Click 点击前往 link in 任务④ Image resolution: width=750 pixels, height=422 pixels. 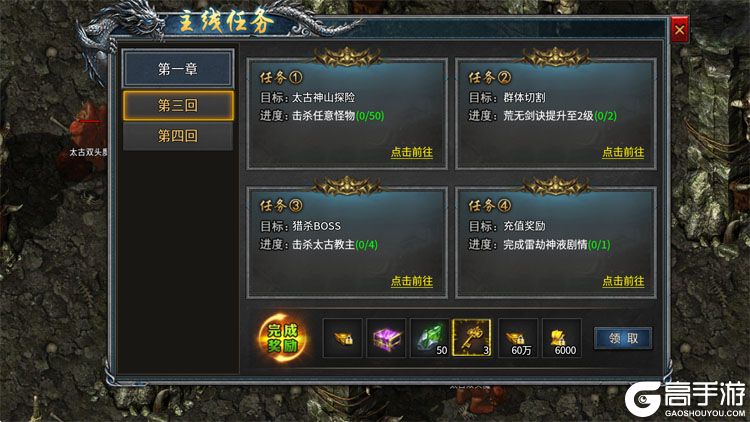(x=623, y=281)
